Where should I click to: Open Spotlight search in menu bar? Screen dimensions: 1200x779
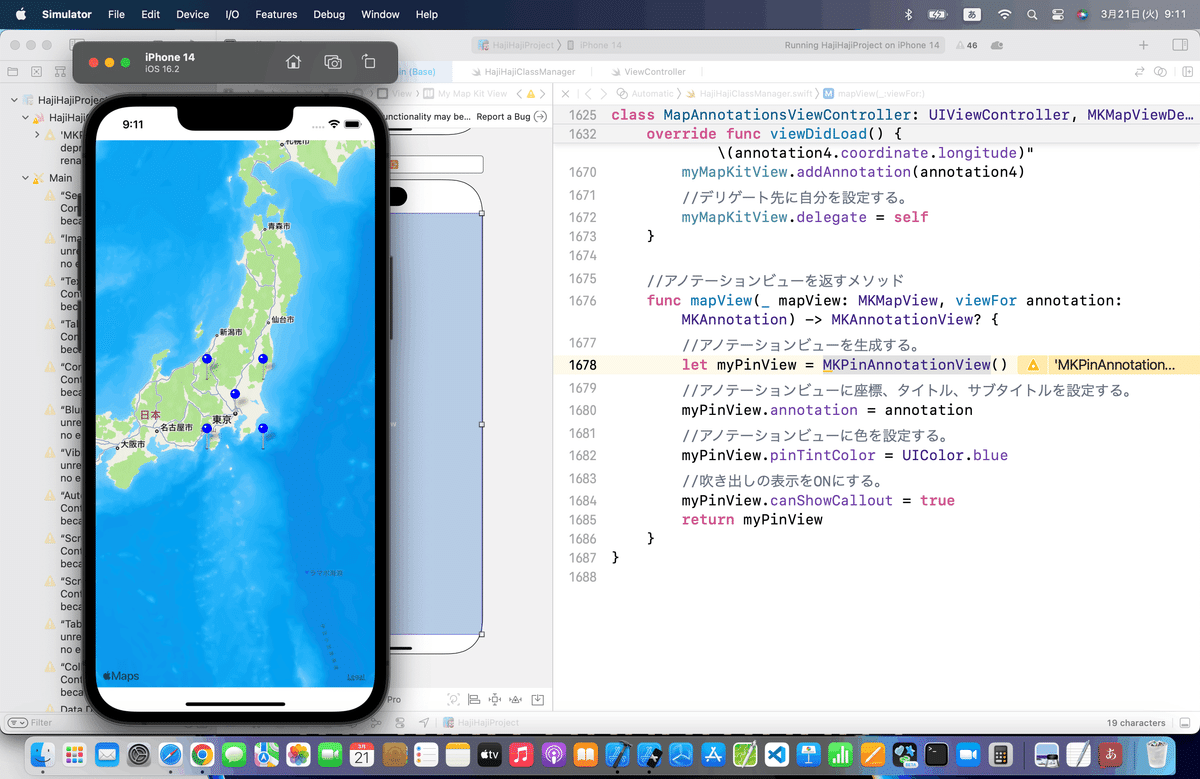click(1032, 15)
